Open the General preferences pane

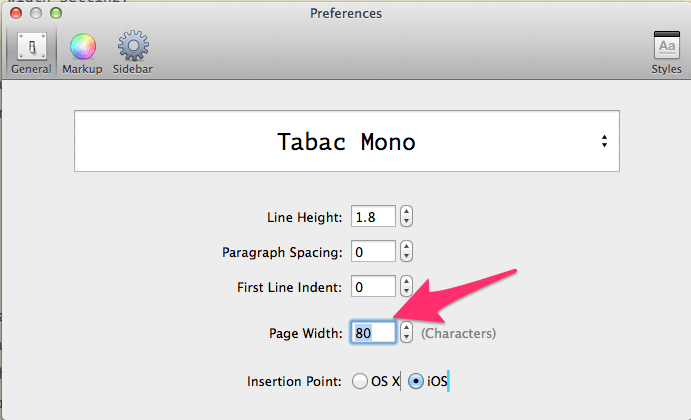(31, 53)
